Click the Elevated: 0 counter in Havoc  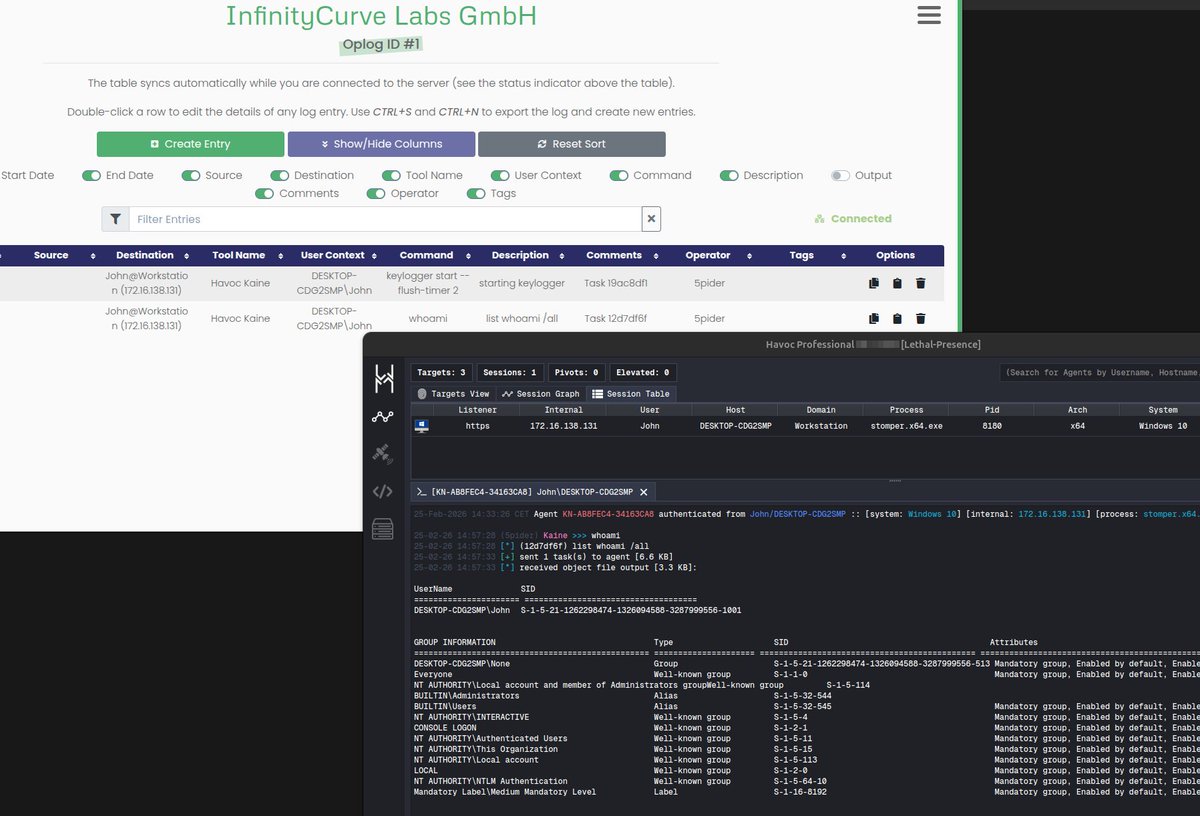coord(641,372)
